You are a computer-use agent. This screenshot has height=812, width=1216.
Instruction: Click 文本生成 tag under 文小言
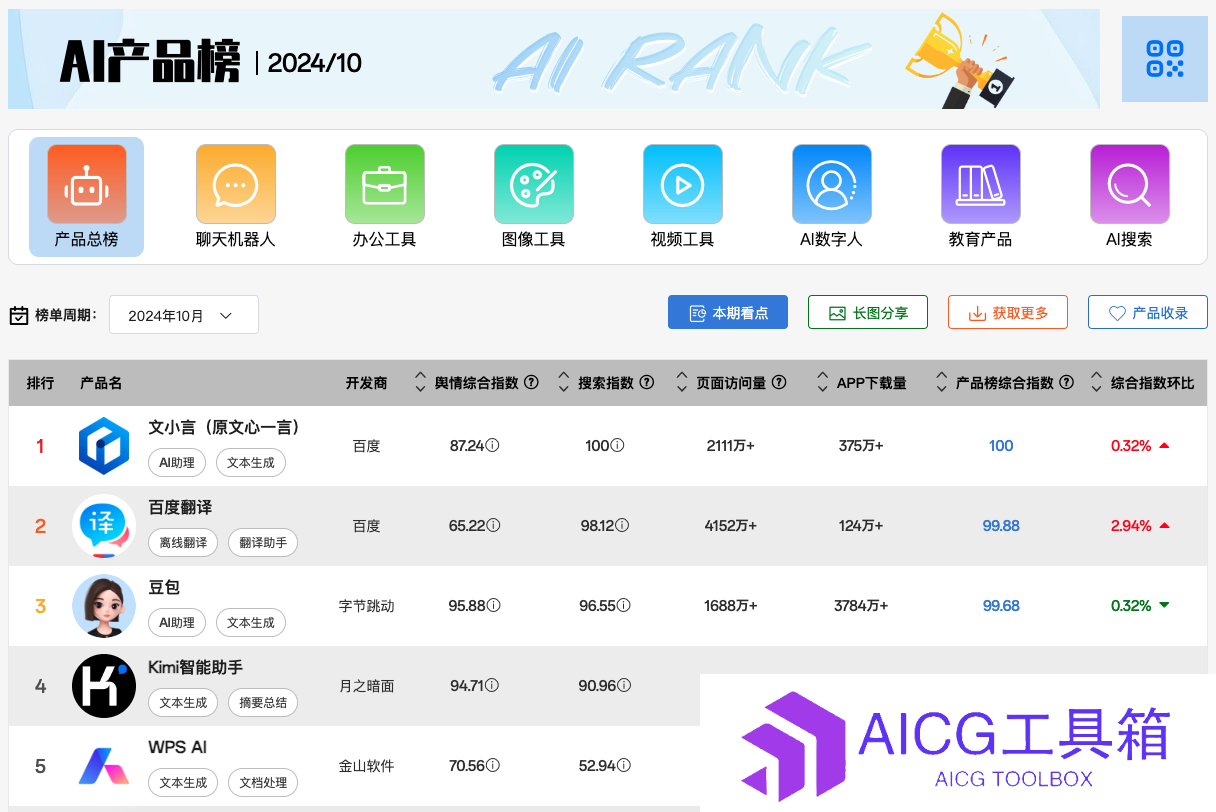click(x=251, y=463)
